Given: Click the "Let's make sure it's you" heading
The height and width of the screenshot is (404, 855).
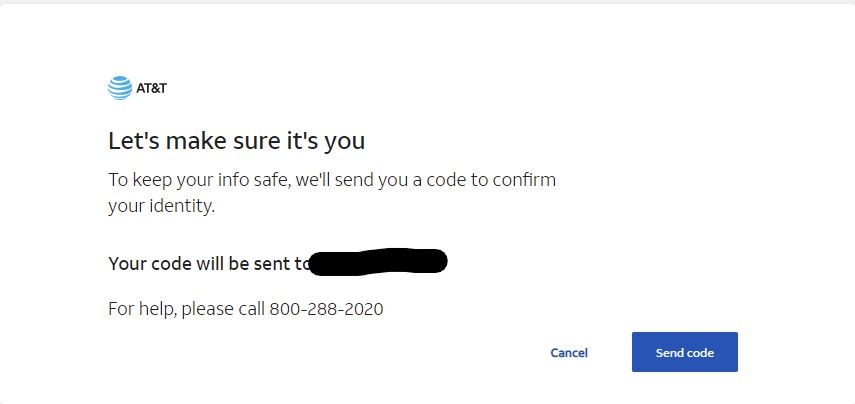Looking at the screenshot, I should (237, 141).
